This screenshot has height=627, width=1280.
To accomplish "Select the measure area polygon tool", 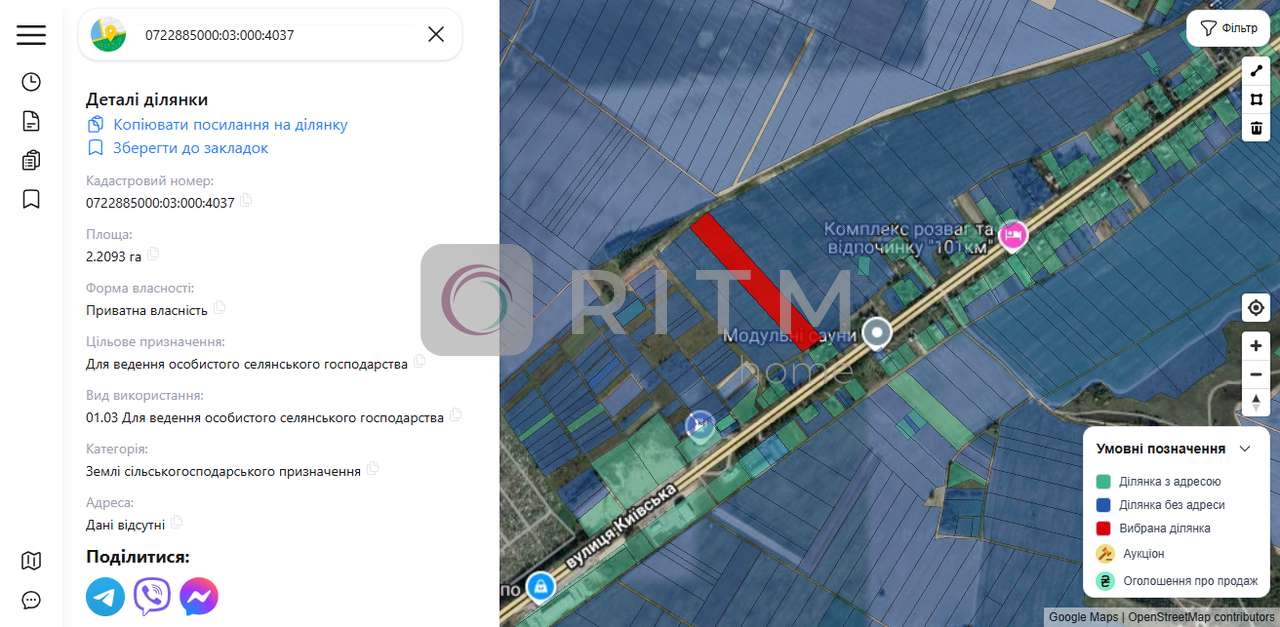I will 1256,100.
